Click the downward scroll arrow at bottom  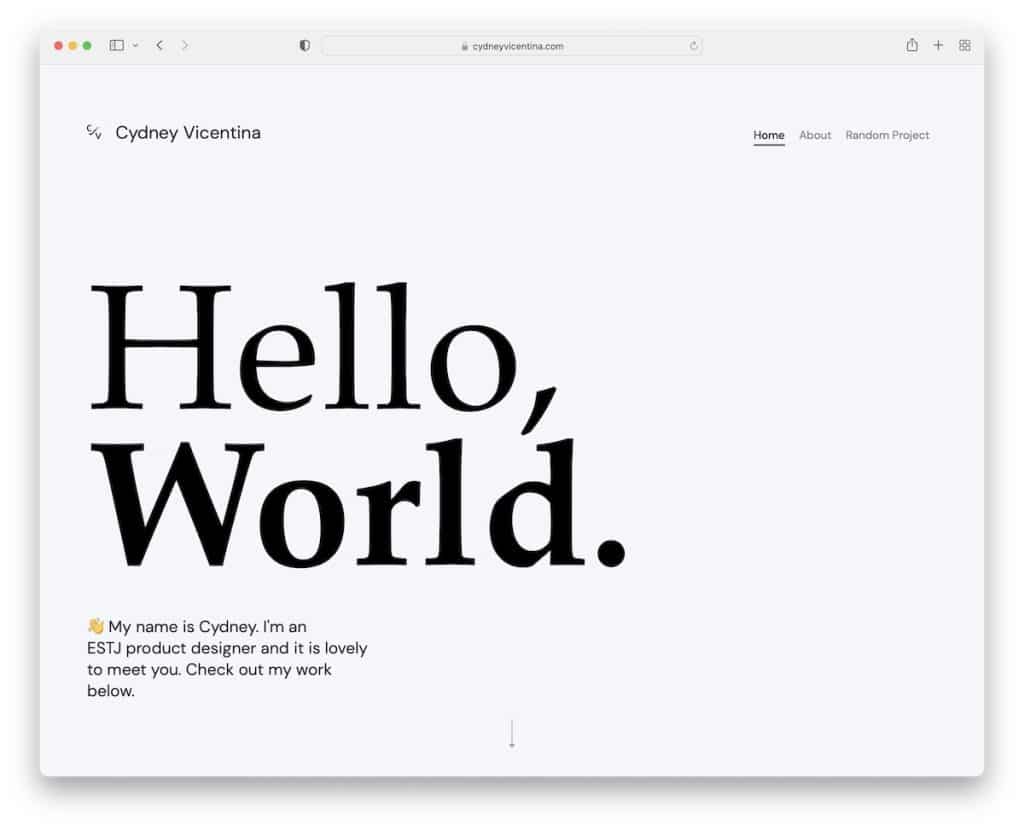pyautogui.click(x=512, y=735)
